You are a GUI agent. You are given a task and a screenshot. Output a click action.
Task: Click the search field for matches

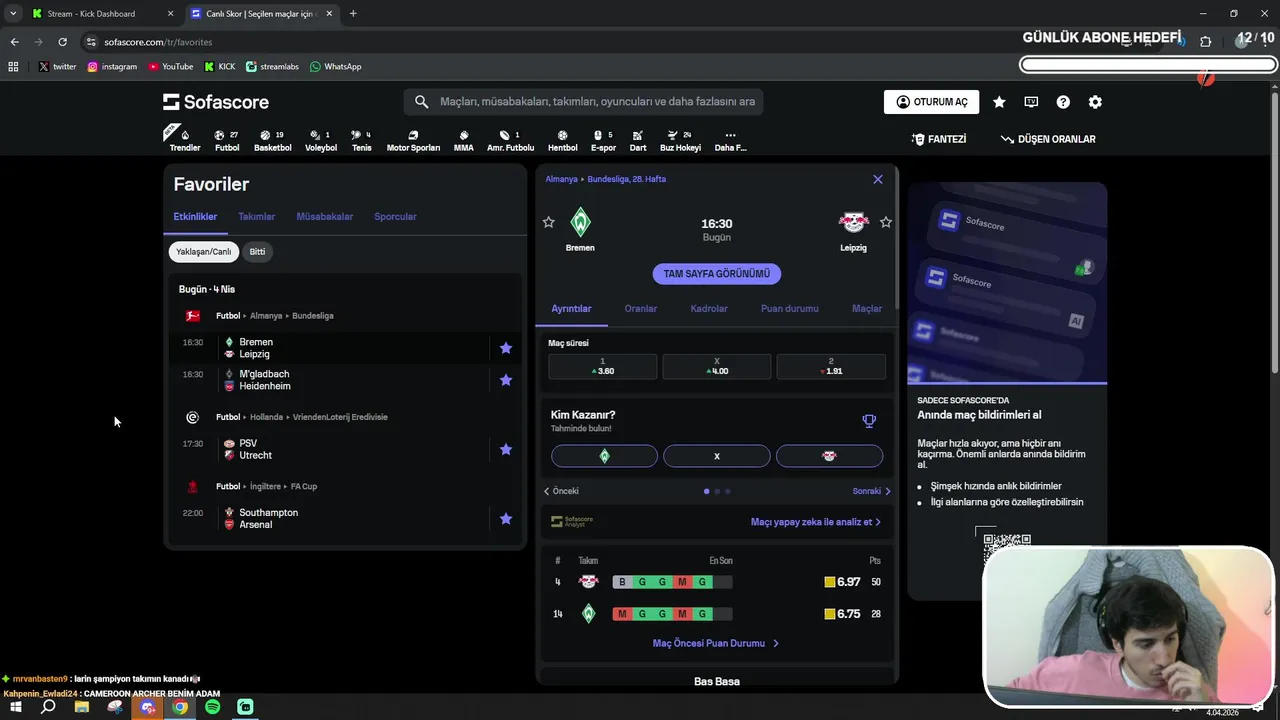pos(583,102)
